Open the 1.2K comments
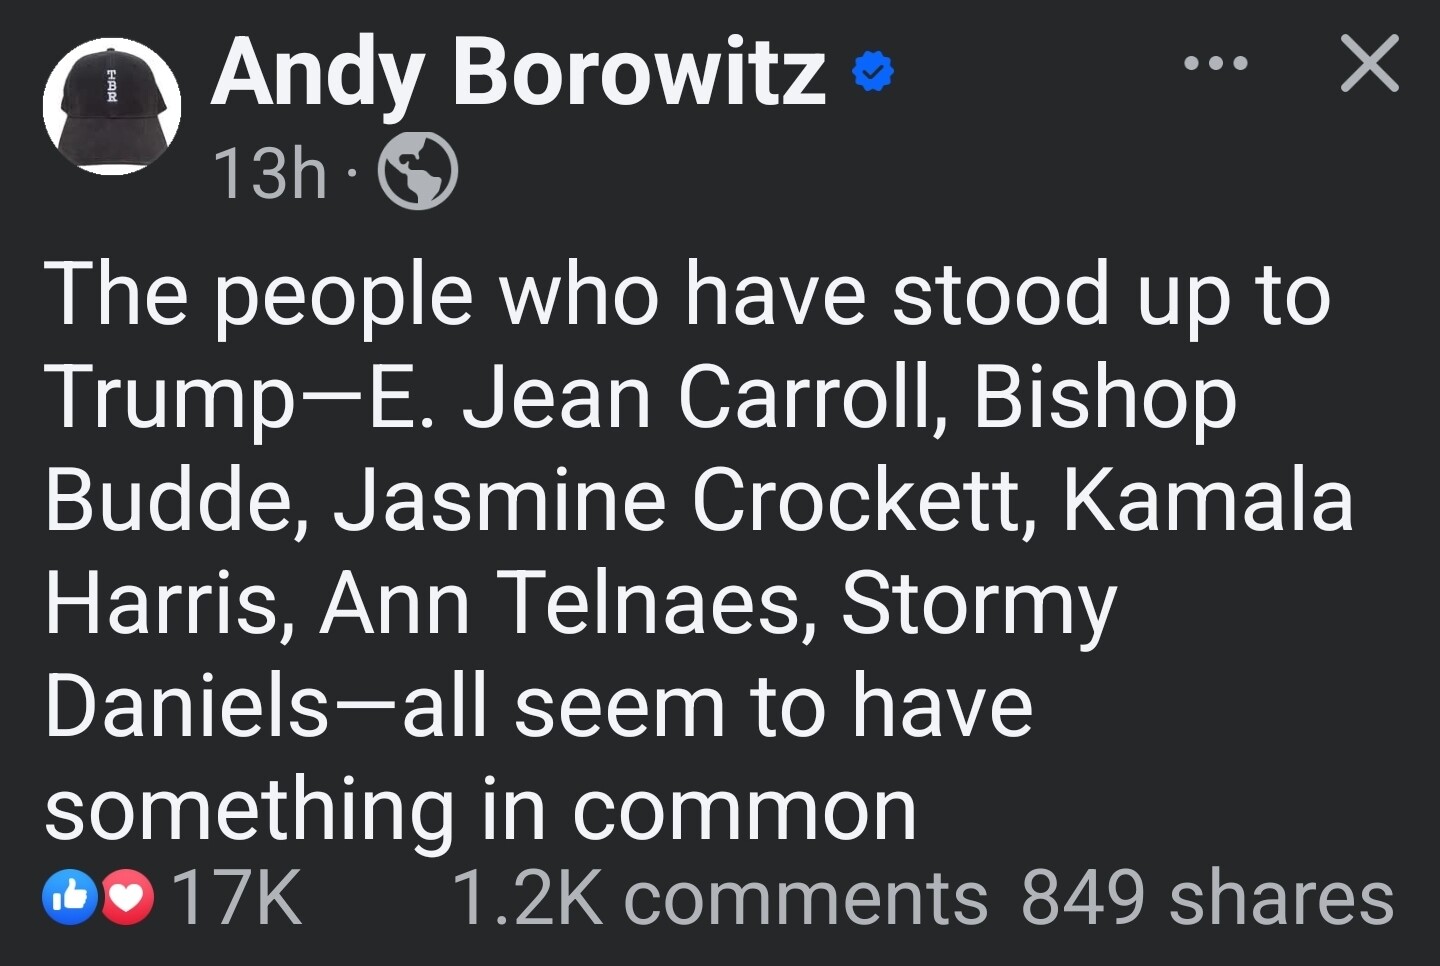Image resolution: width=1440 pixels, height=966 pixels. click(x=720, y=898)
